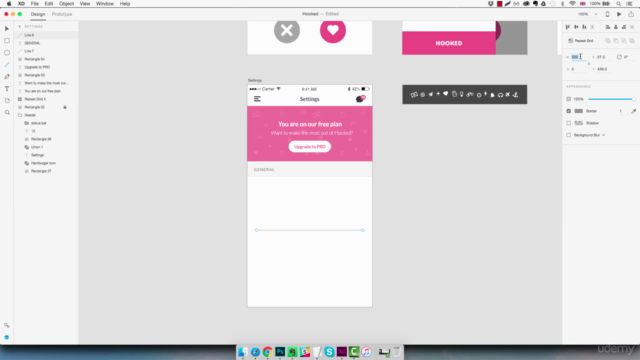The height and width of the screenshot is (360, 640).
Task: Click the share icon in top right
Action: click(x=631, y=14)
